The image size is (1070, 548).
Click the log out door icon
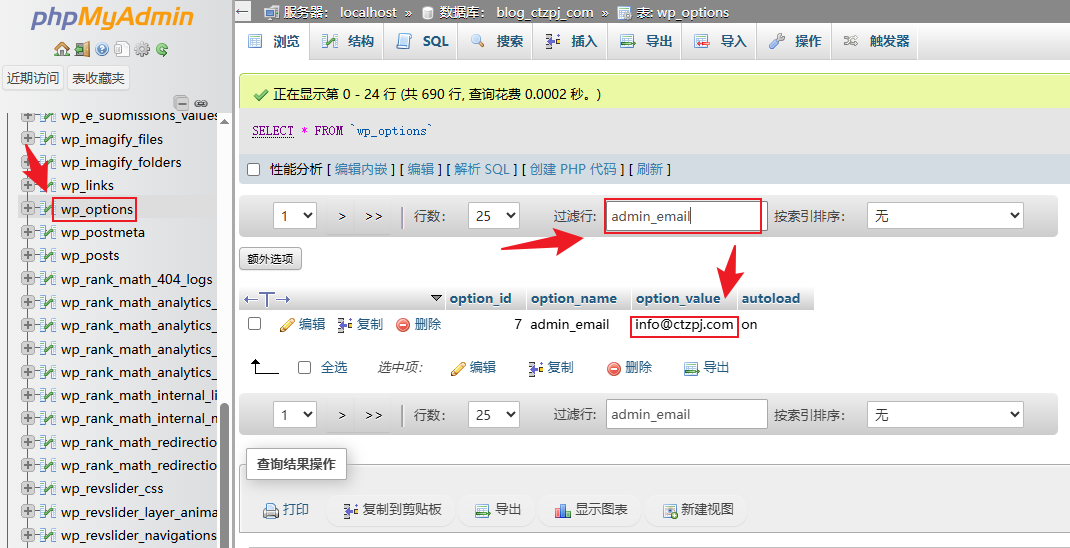click(82, 49)
